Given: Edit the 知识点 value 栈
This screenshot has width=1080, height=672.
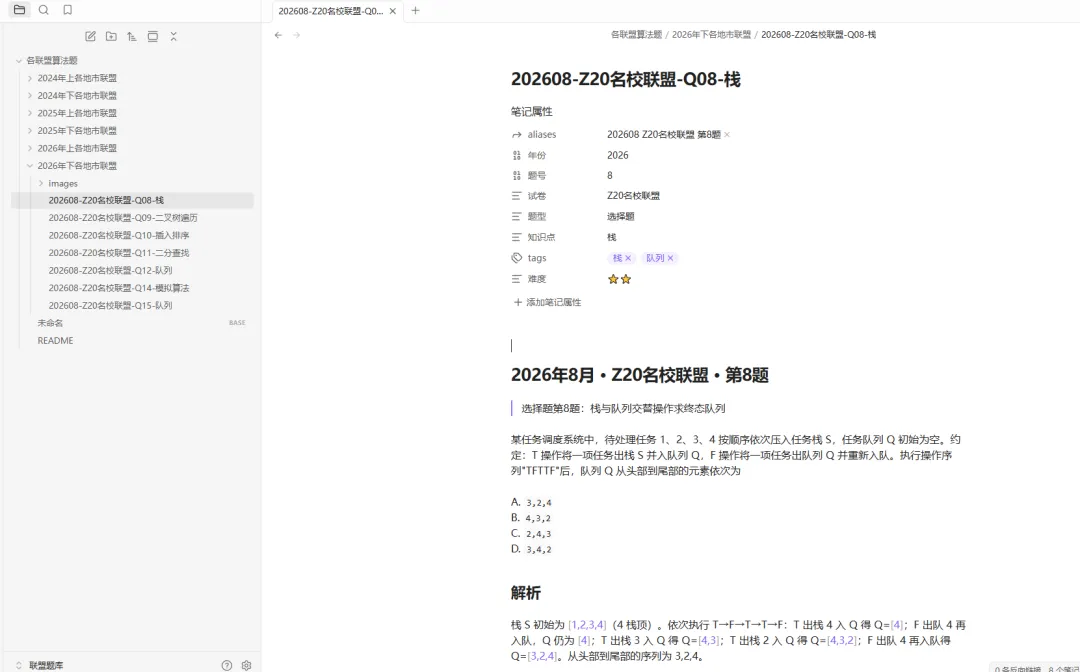Looking at the screenshot, I should [x=612, y=237].
